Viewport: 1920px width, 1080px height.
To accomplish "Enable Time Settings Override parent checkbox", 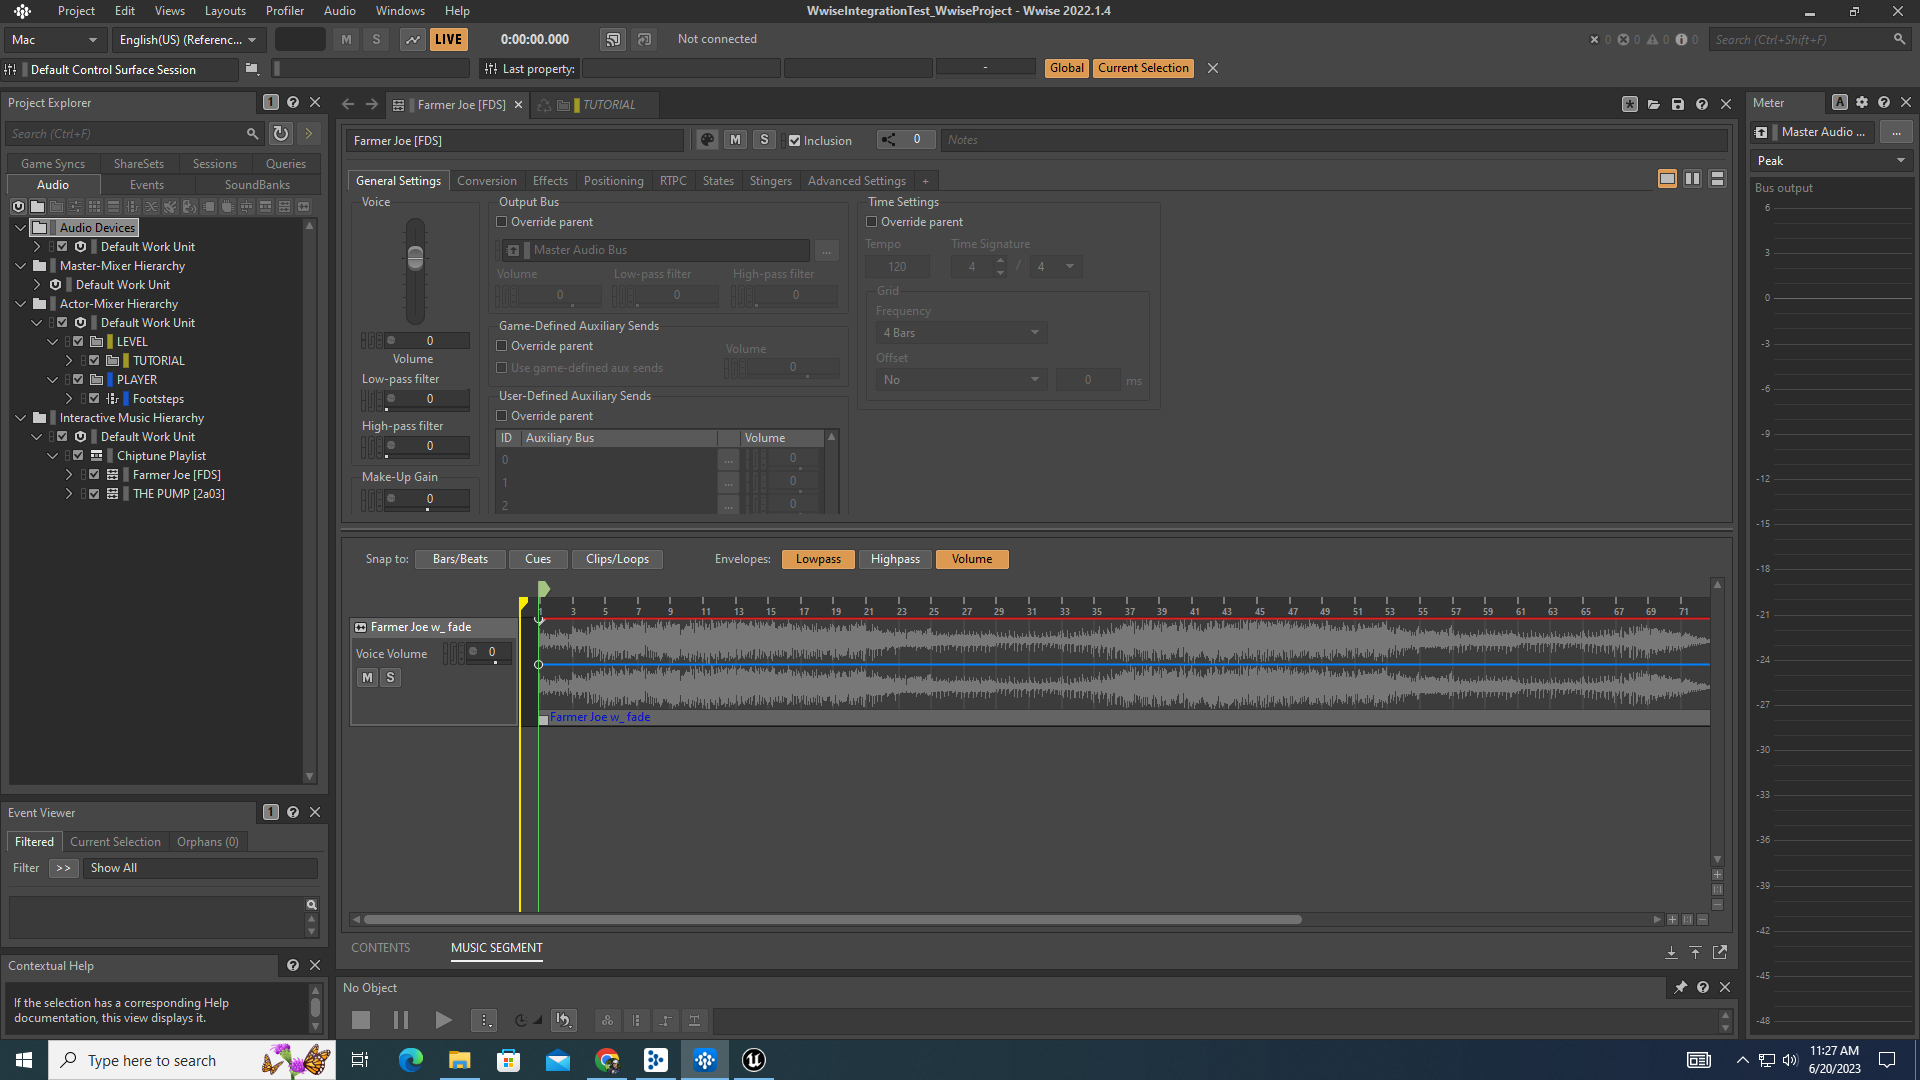I will (x=871, y=222).
